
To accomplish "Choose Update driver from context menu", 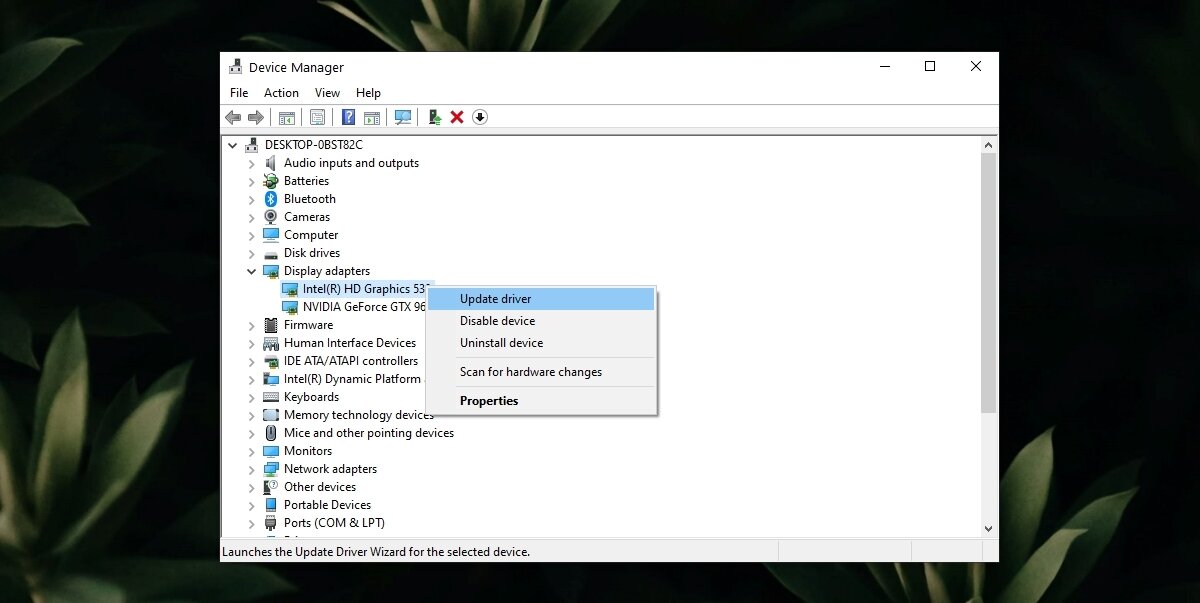I will (495, 299).
